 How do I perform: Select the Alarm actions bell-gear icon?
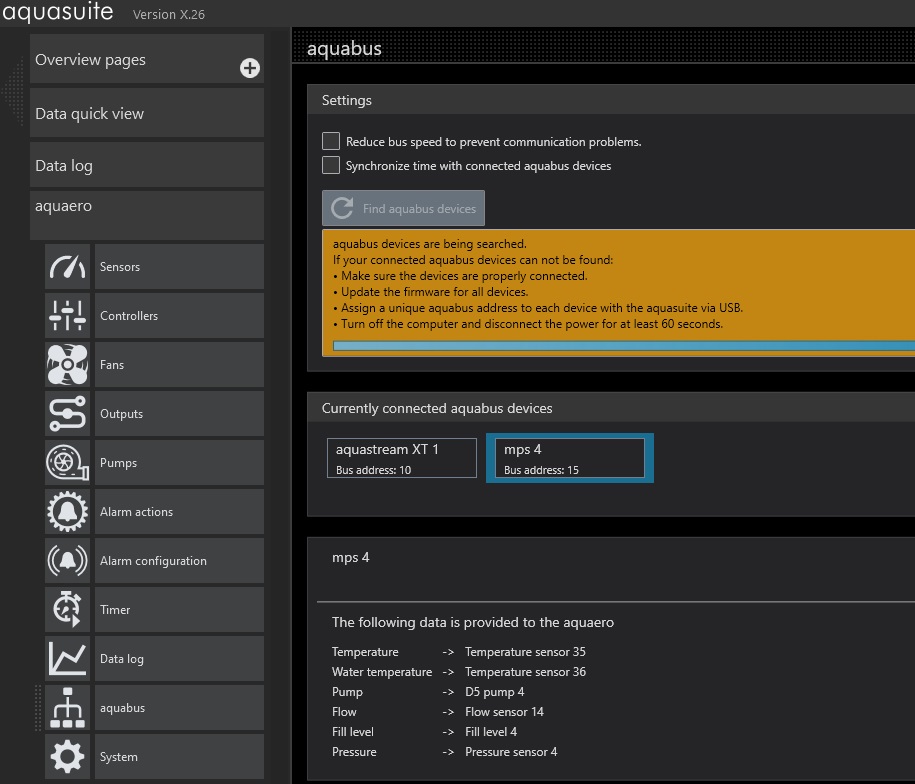[x=67, y=512]
